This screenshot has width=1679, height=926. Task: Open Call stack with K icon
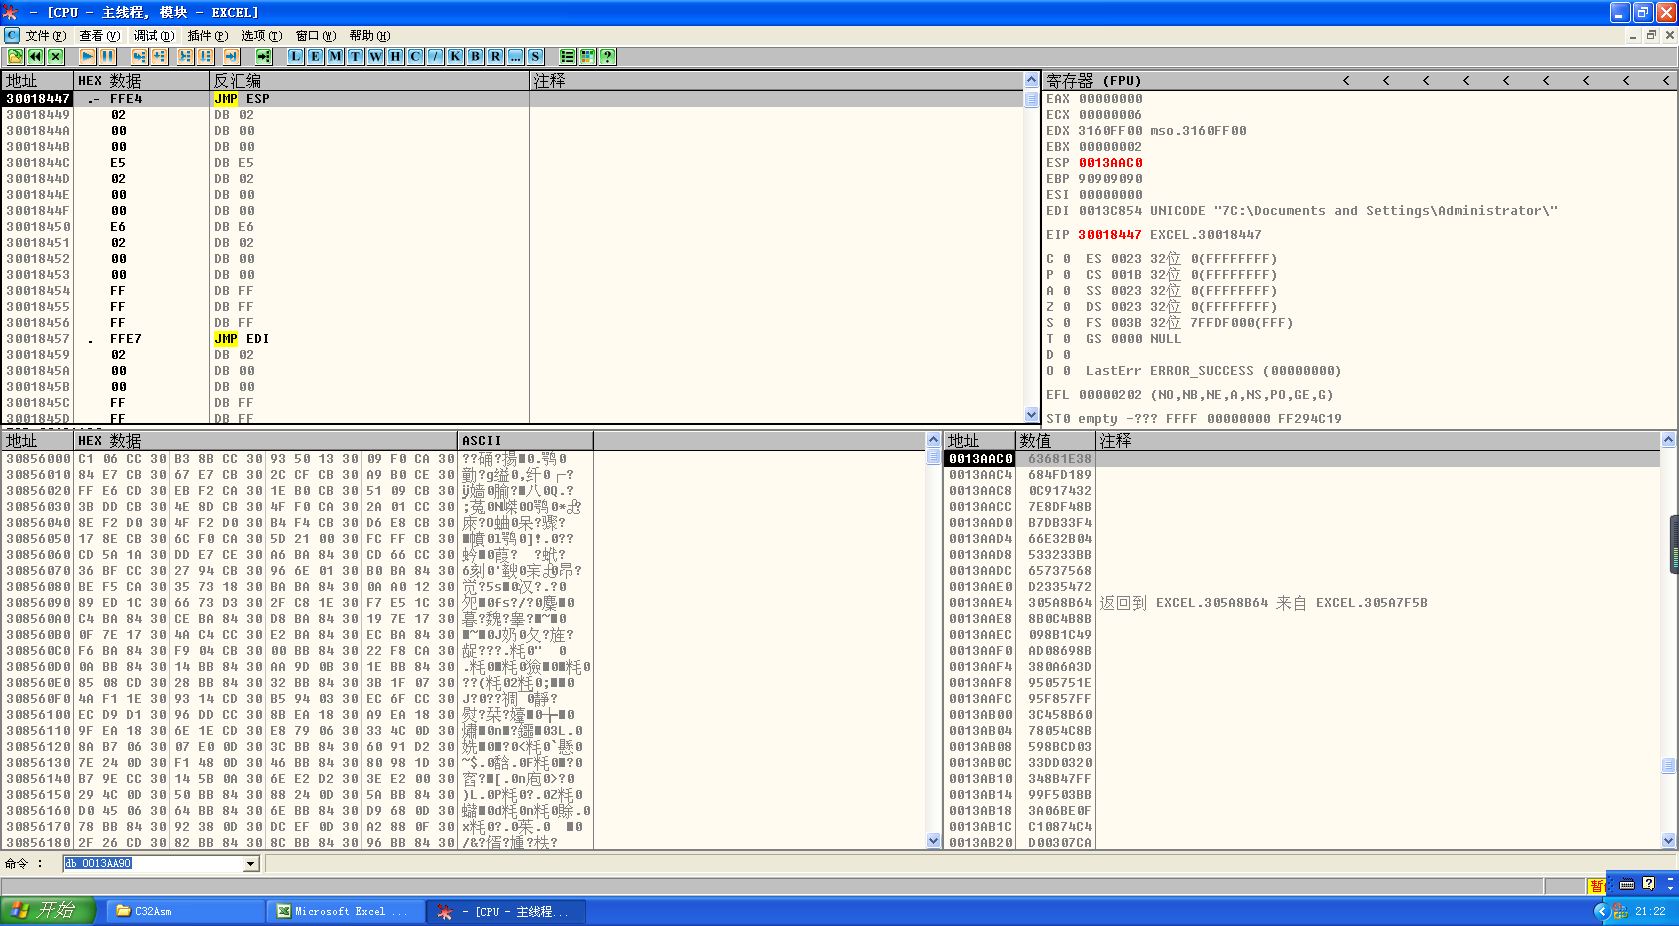[455, 56]
